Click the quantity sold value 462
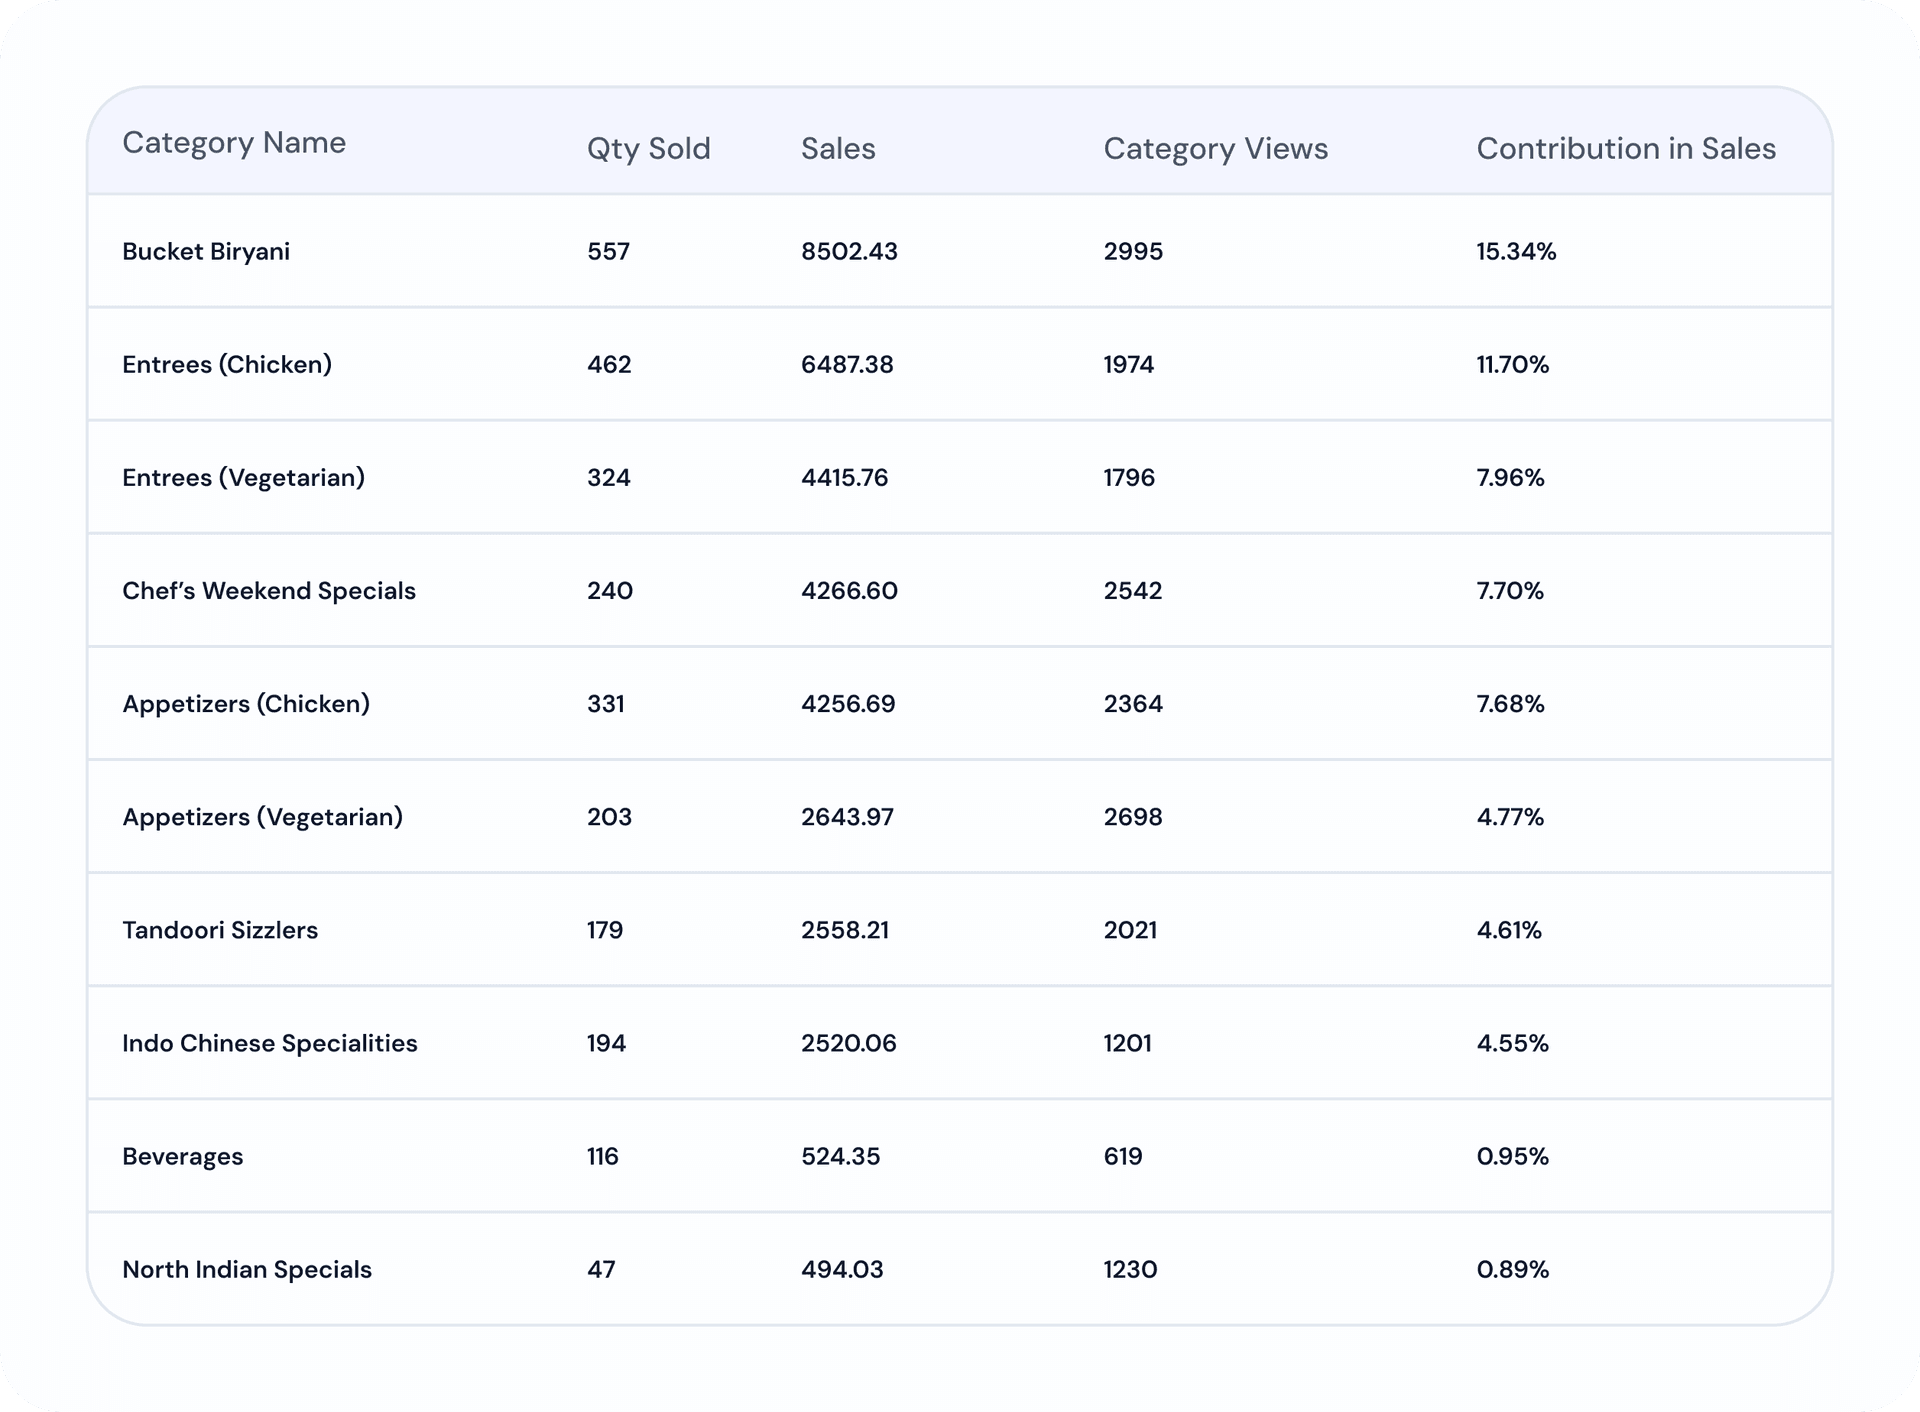1920x1412 pixels. pos(609,364)
